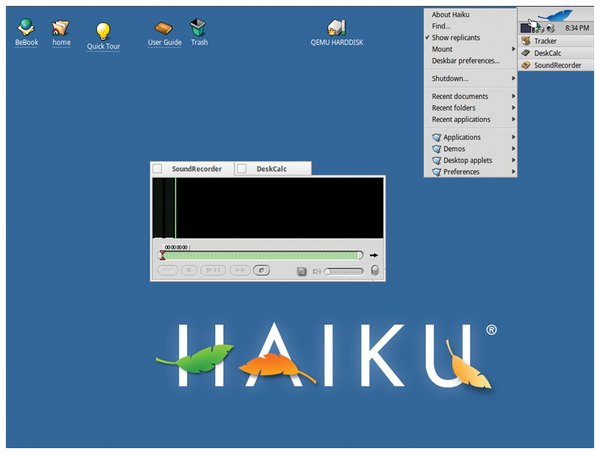Toggle the loop switch at SoundRecorder's right edge
The width and height of the screenshot is (600, 454).
[x=375, y=270]
